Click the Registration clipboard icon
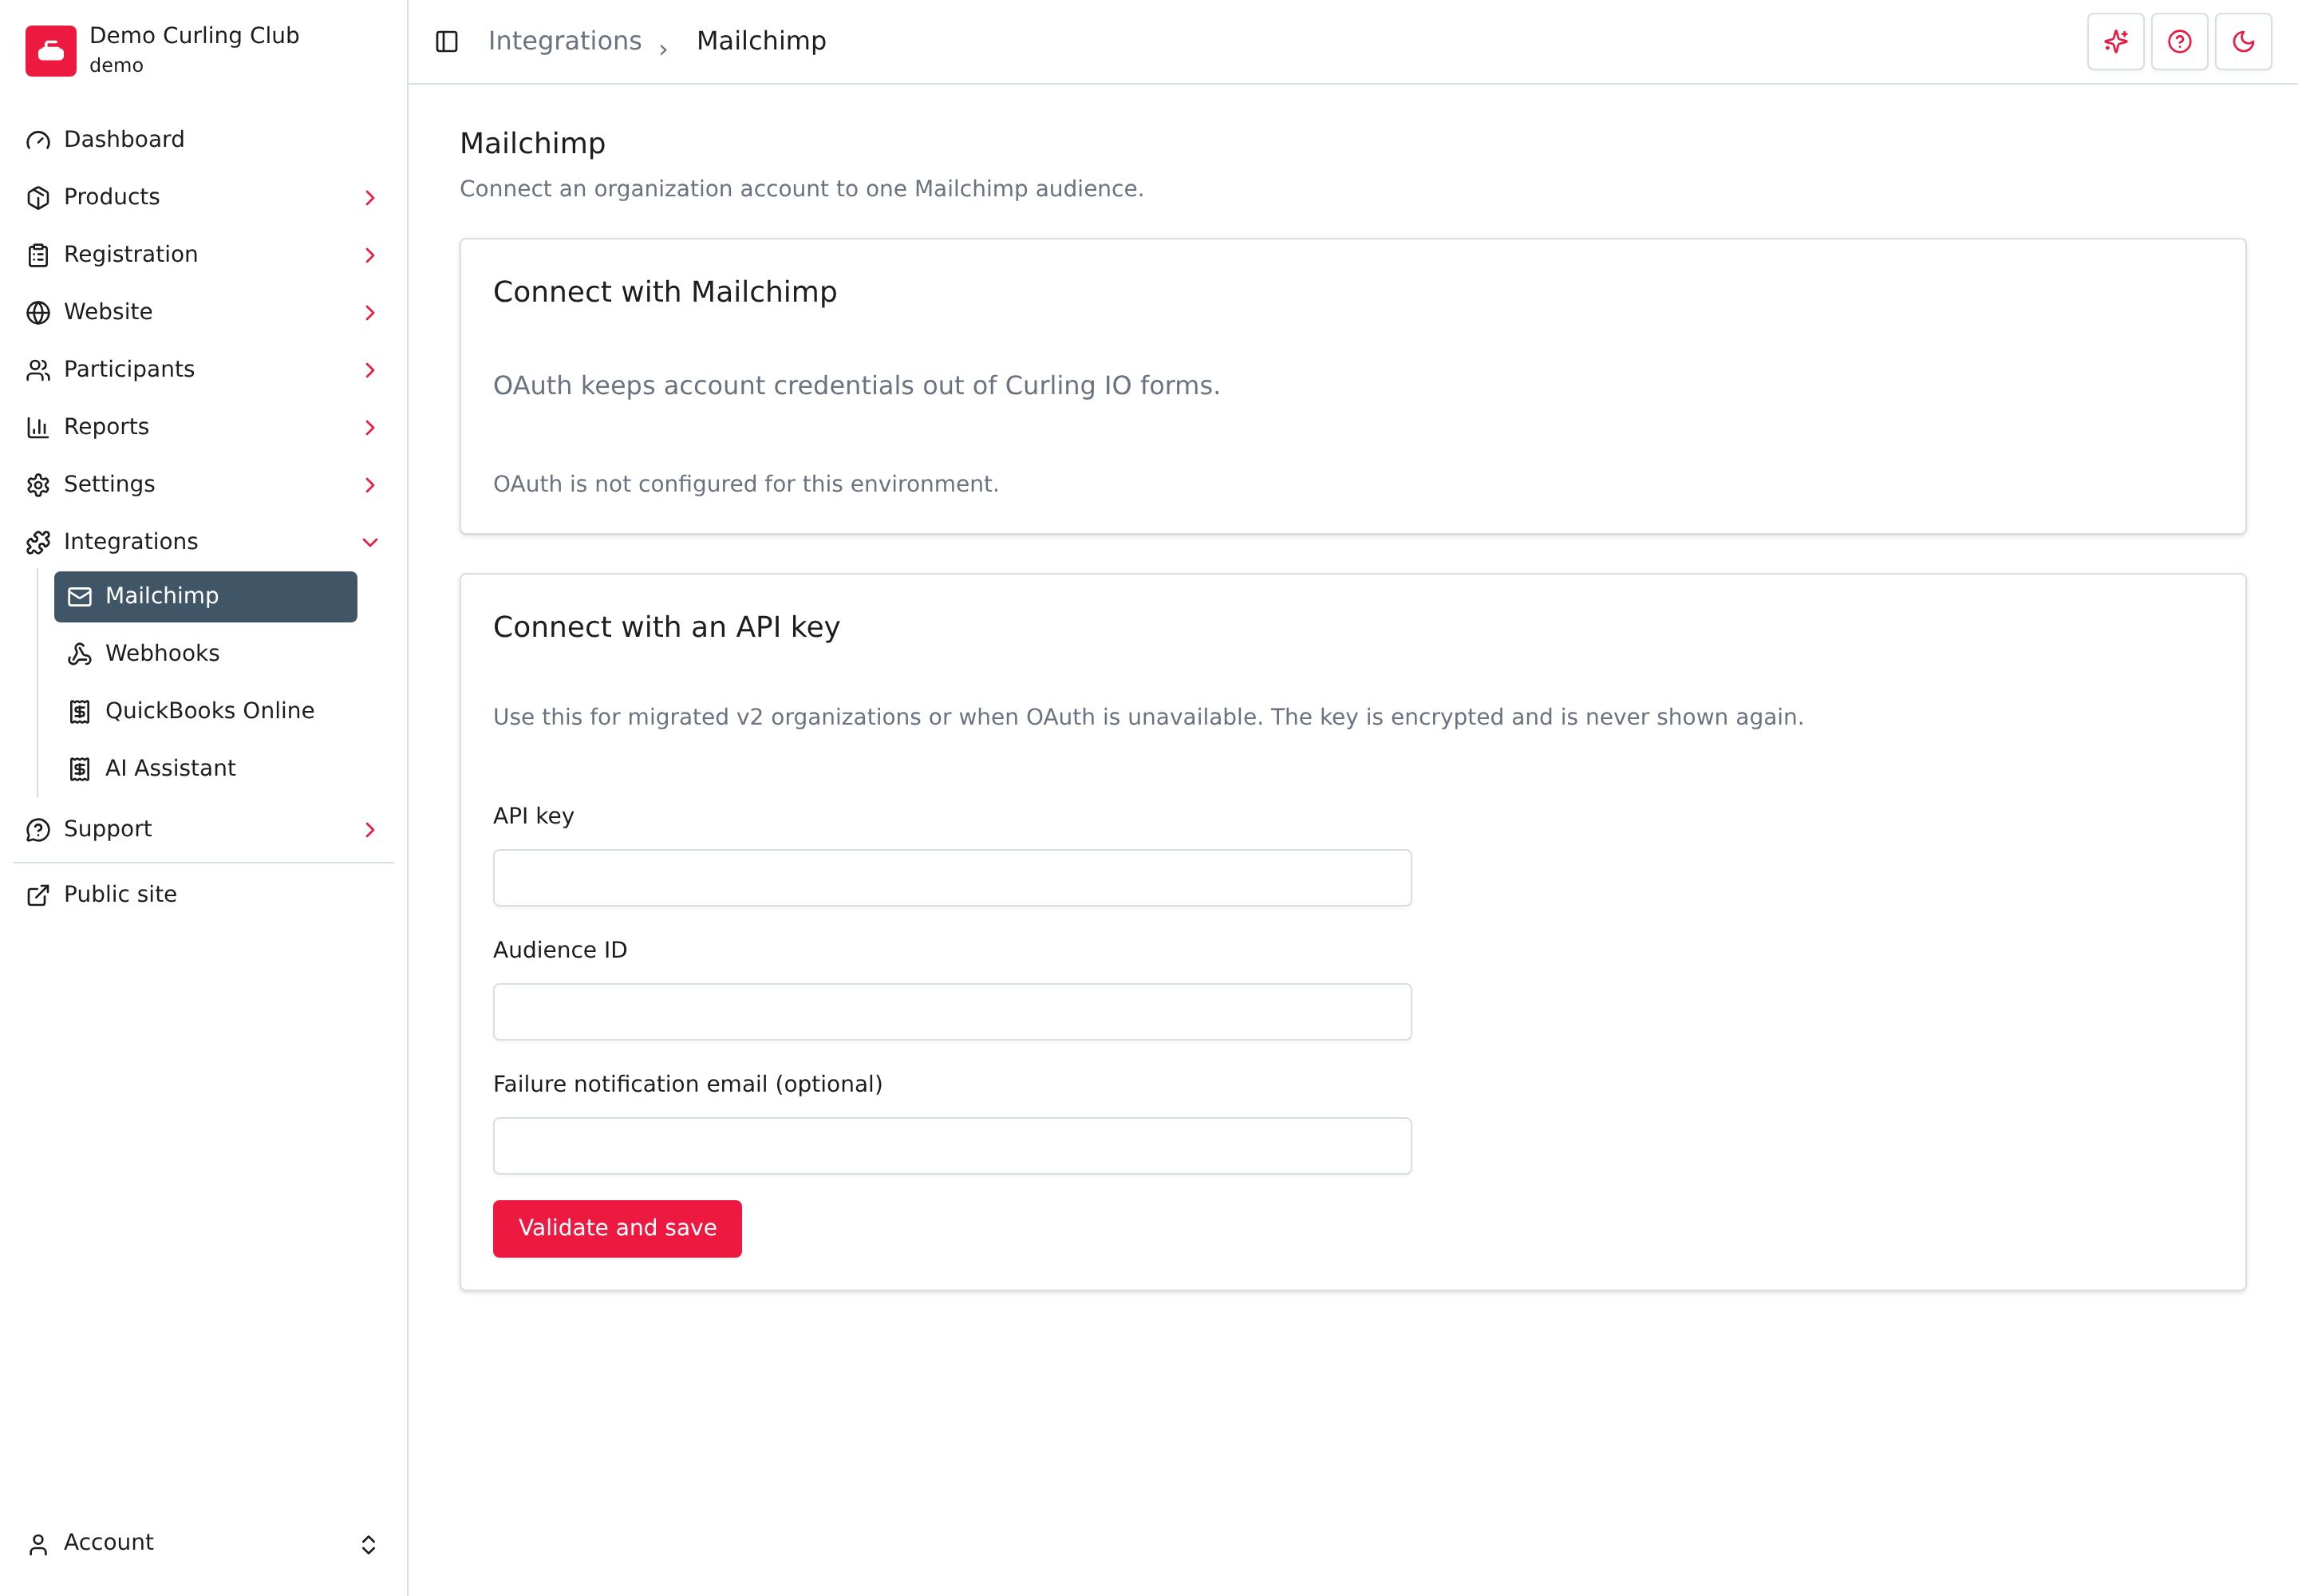 coord(38,255)
